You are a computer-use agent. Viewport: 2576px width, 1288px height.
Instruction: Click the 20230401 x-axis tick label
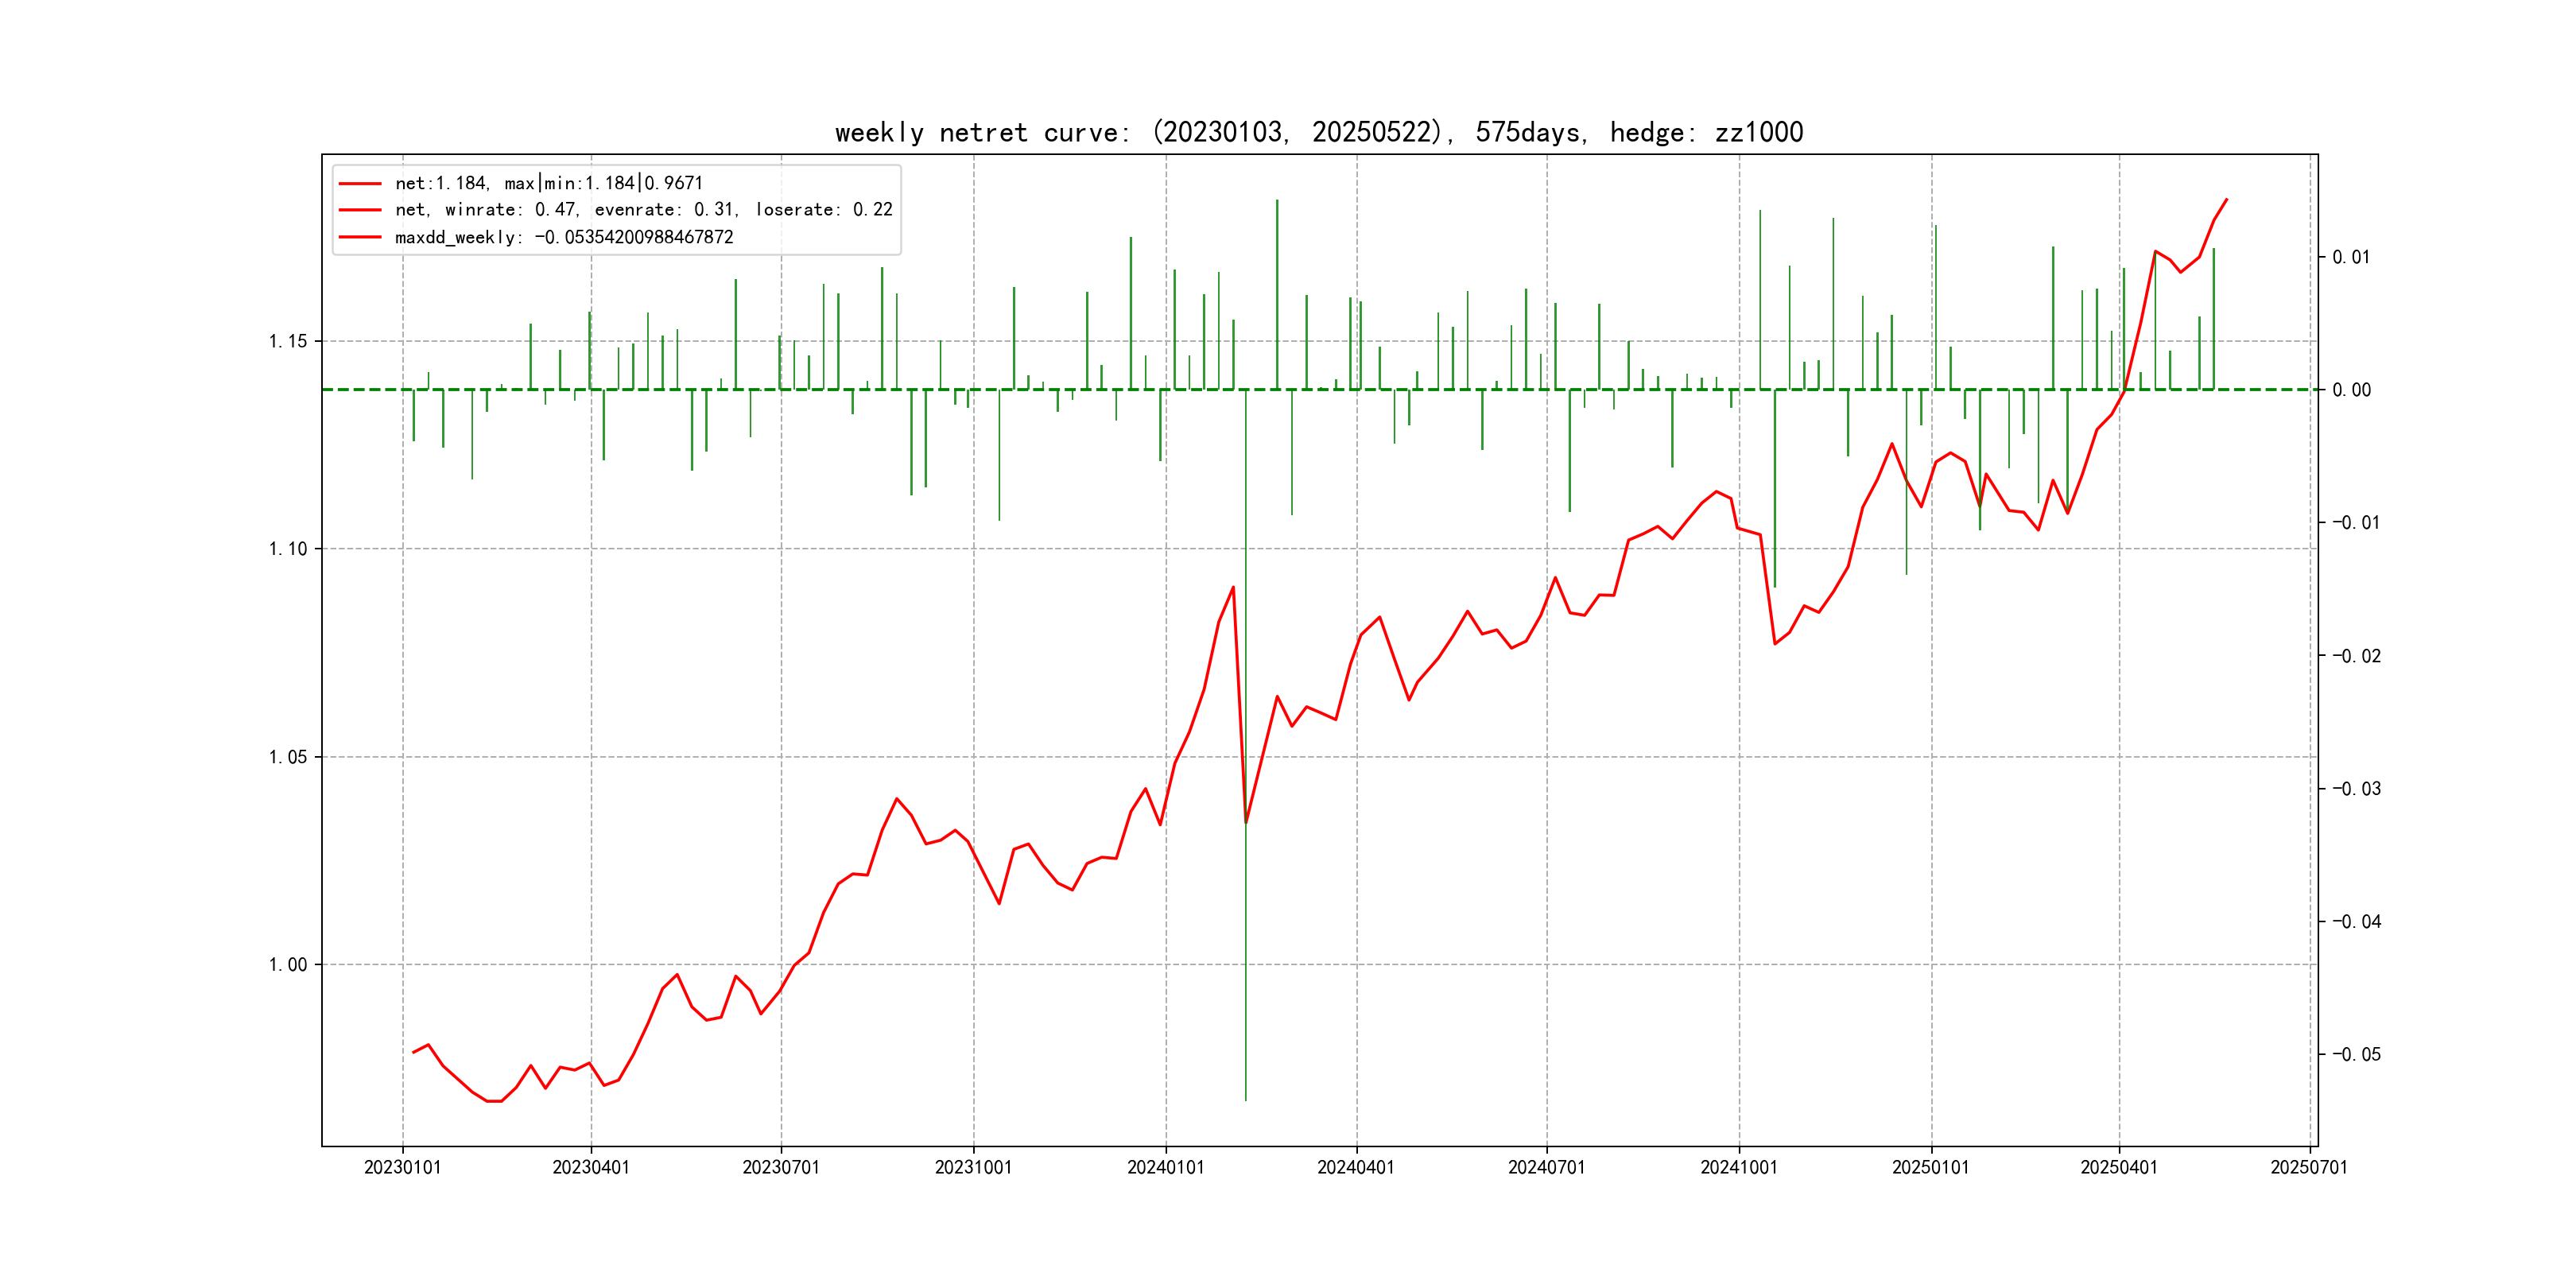591,1168
